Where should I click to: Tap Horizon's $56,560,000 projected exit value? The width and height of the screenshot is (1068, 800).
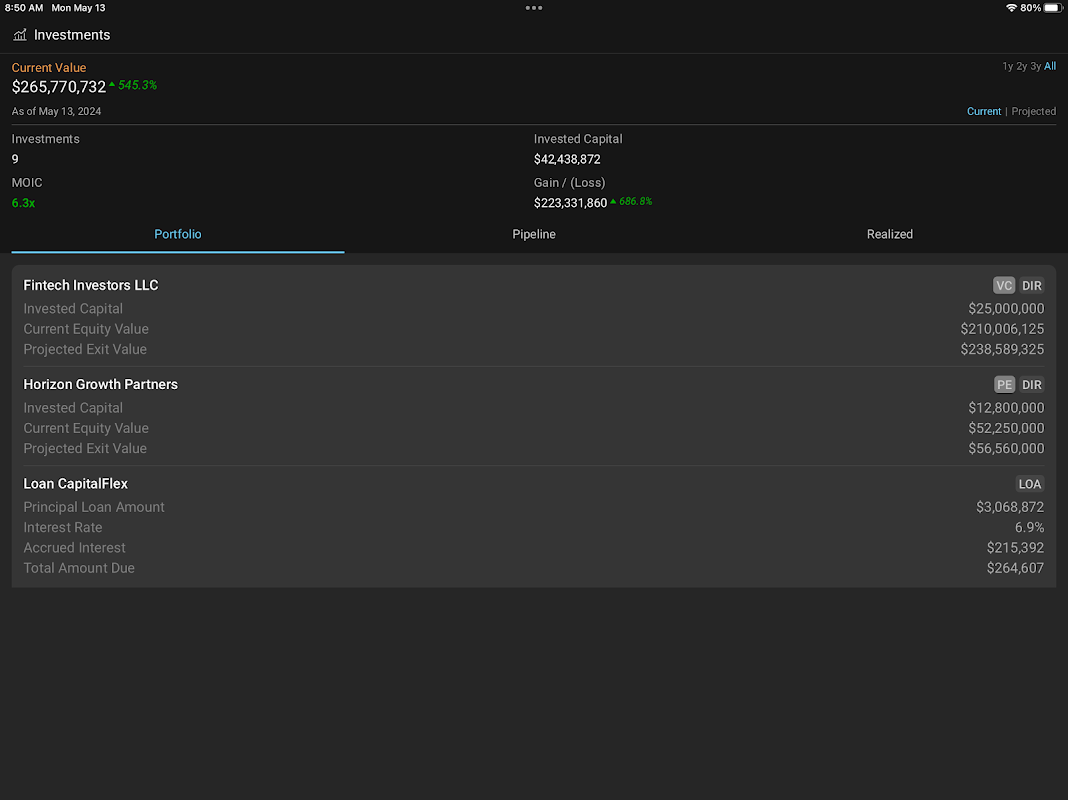1006,449
